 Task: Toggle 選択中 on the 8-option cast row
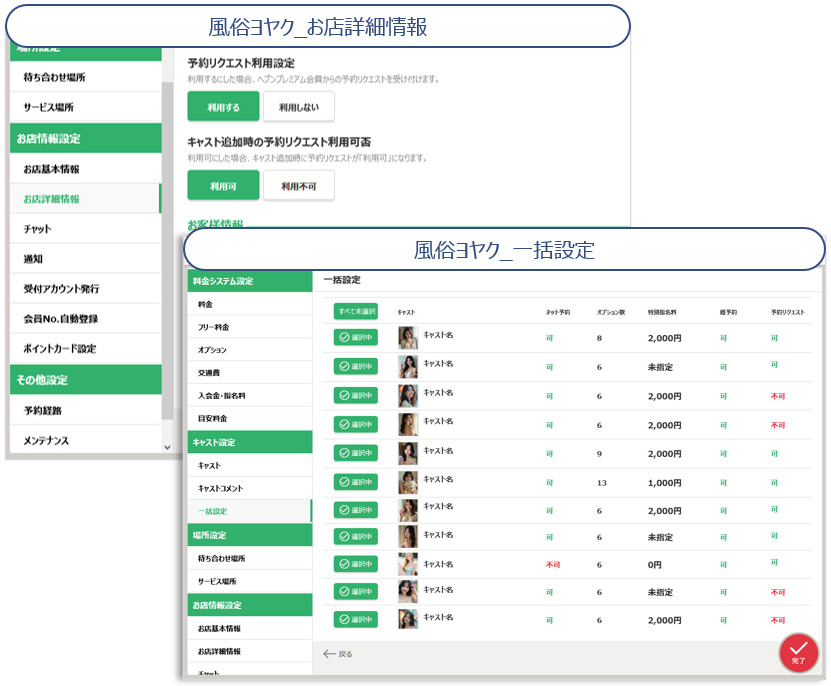point(356,337)
